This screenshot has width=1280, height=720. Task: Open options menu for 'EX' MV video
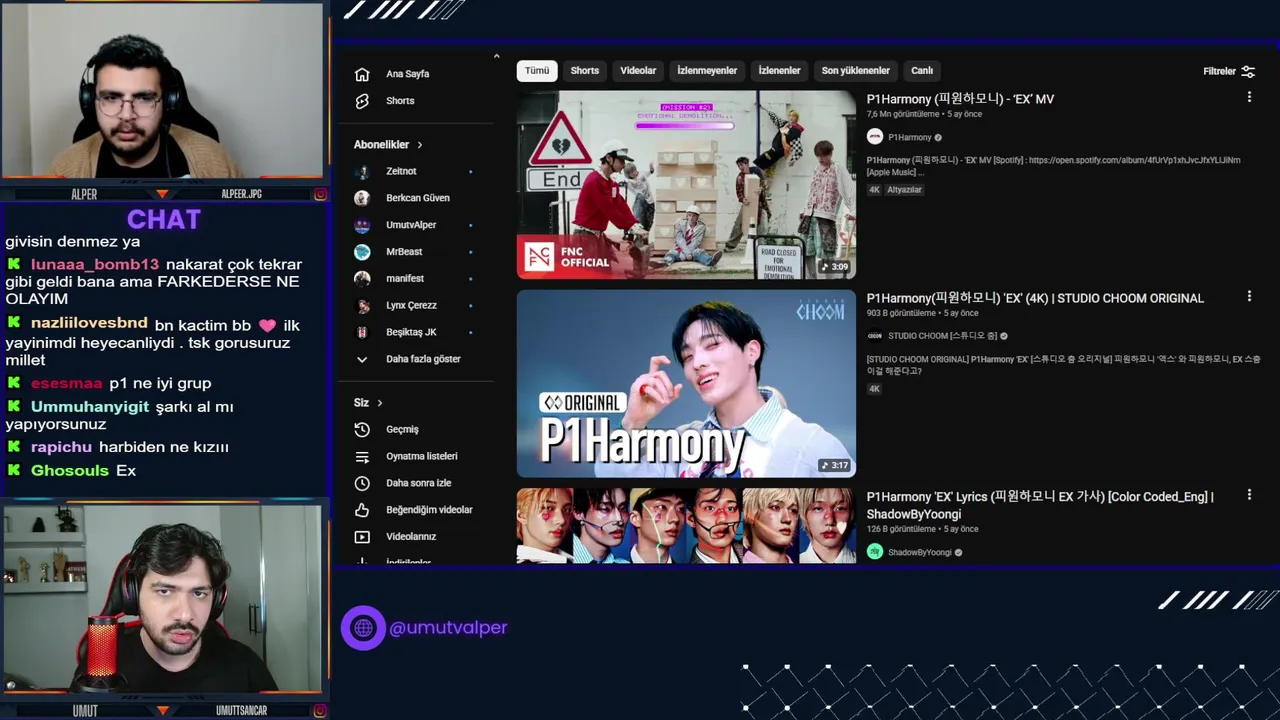[1249, 97]
